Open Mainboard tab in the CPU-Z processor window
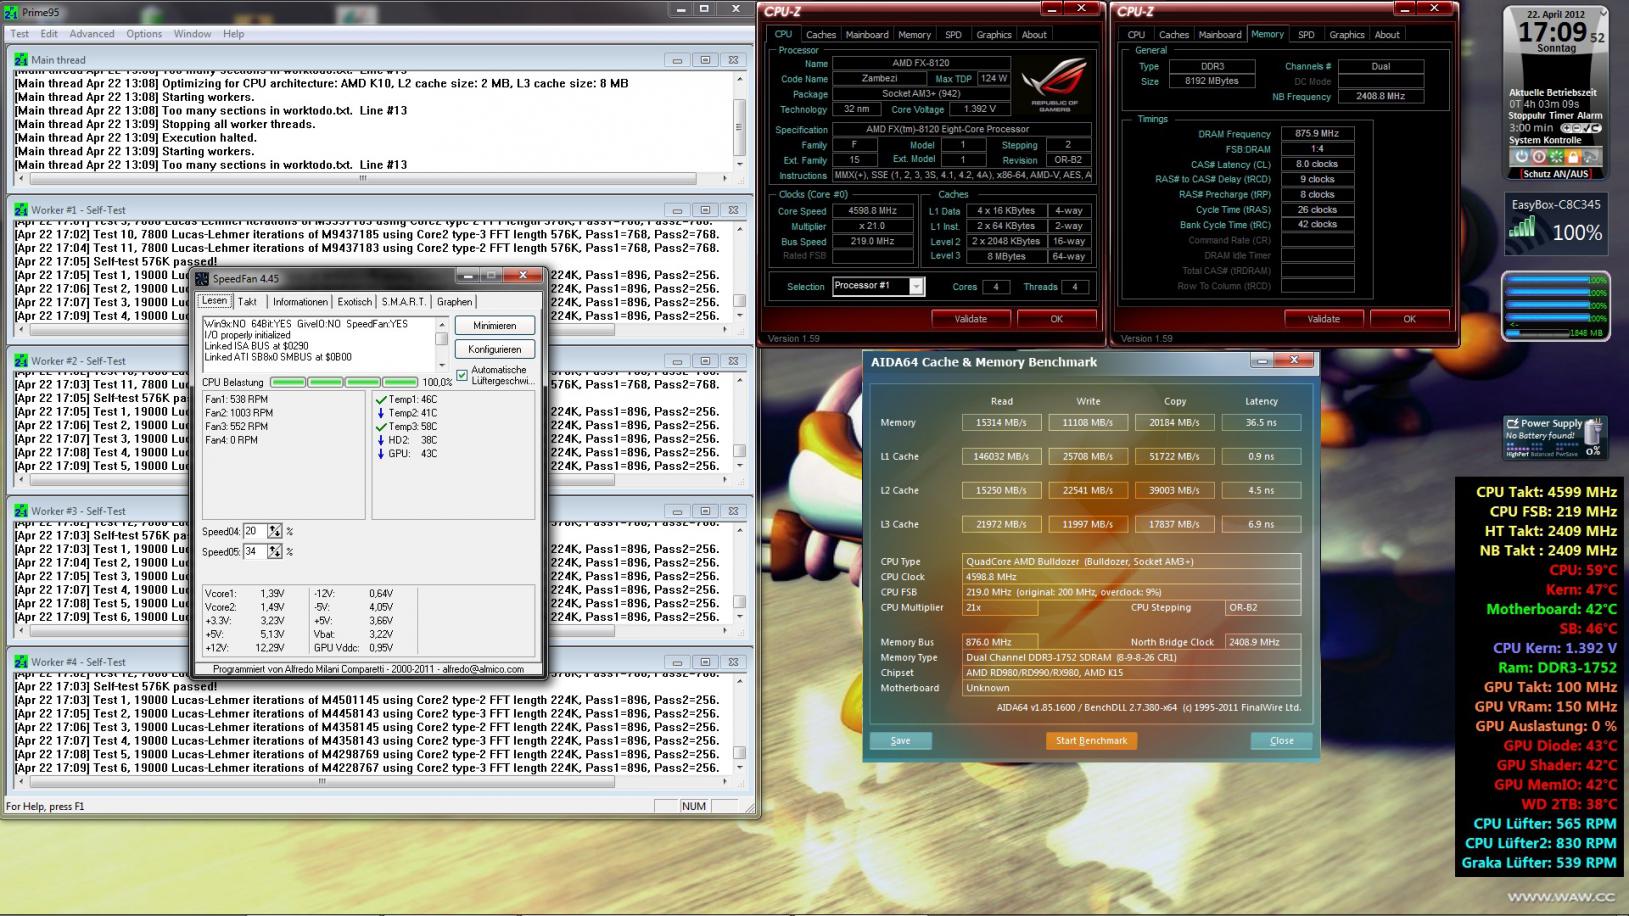 [867, 35]
